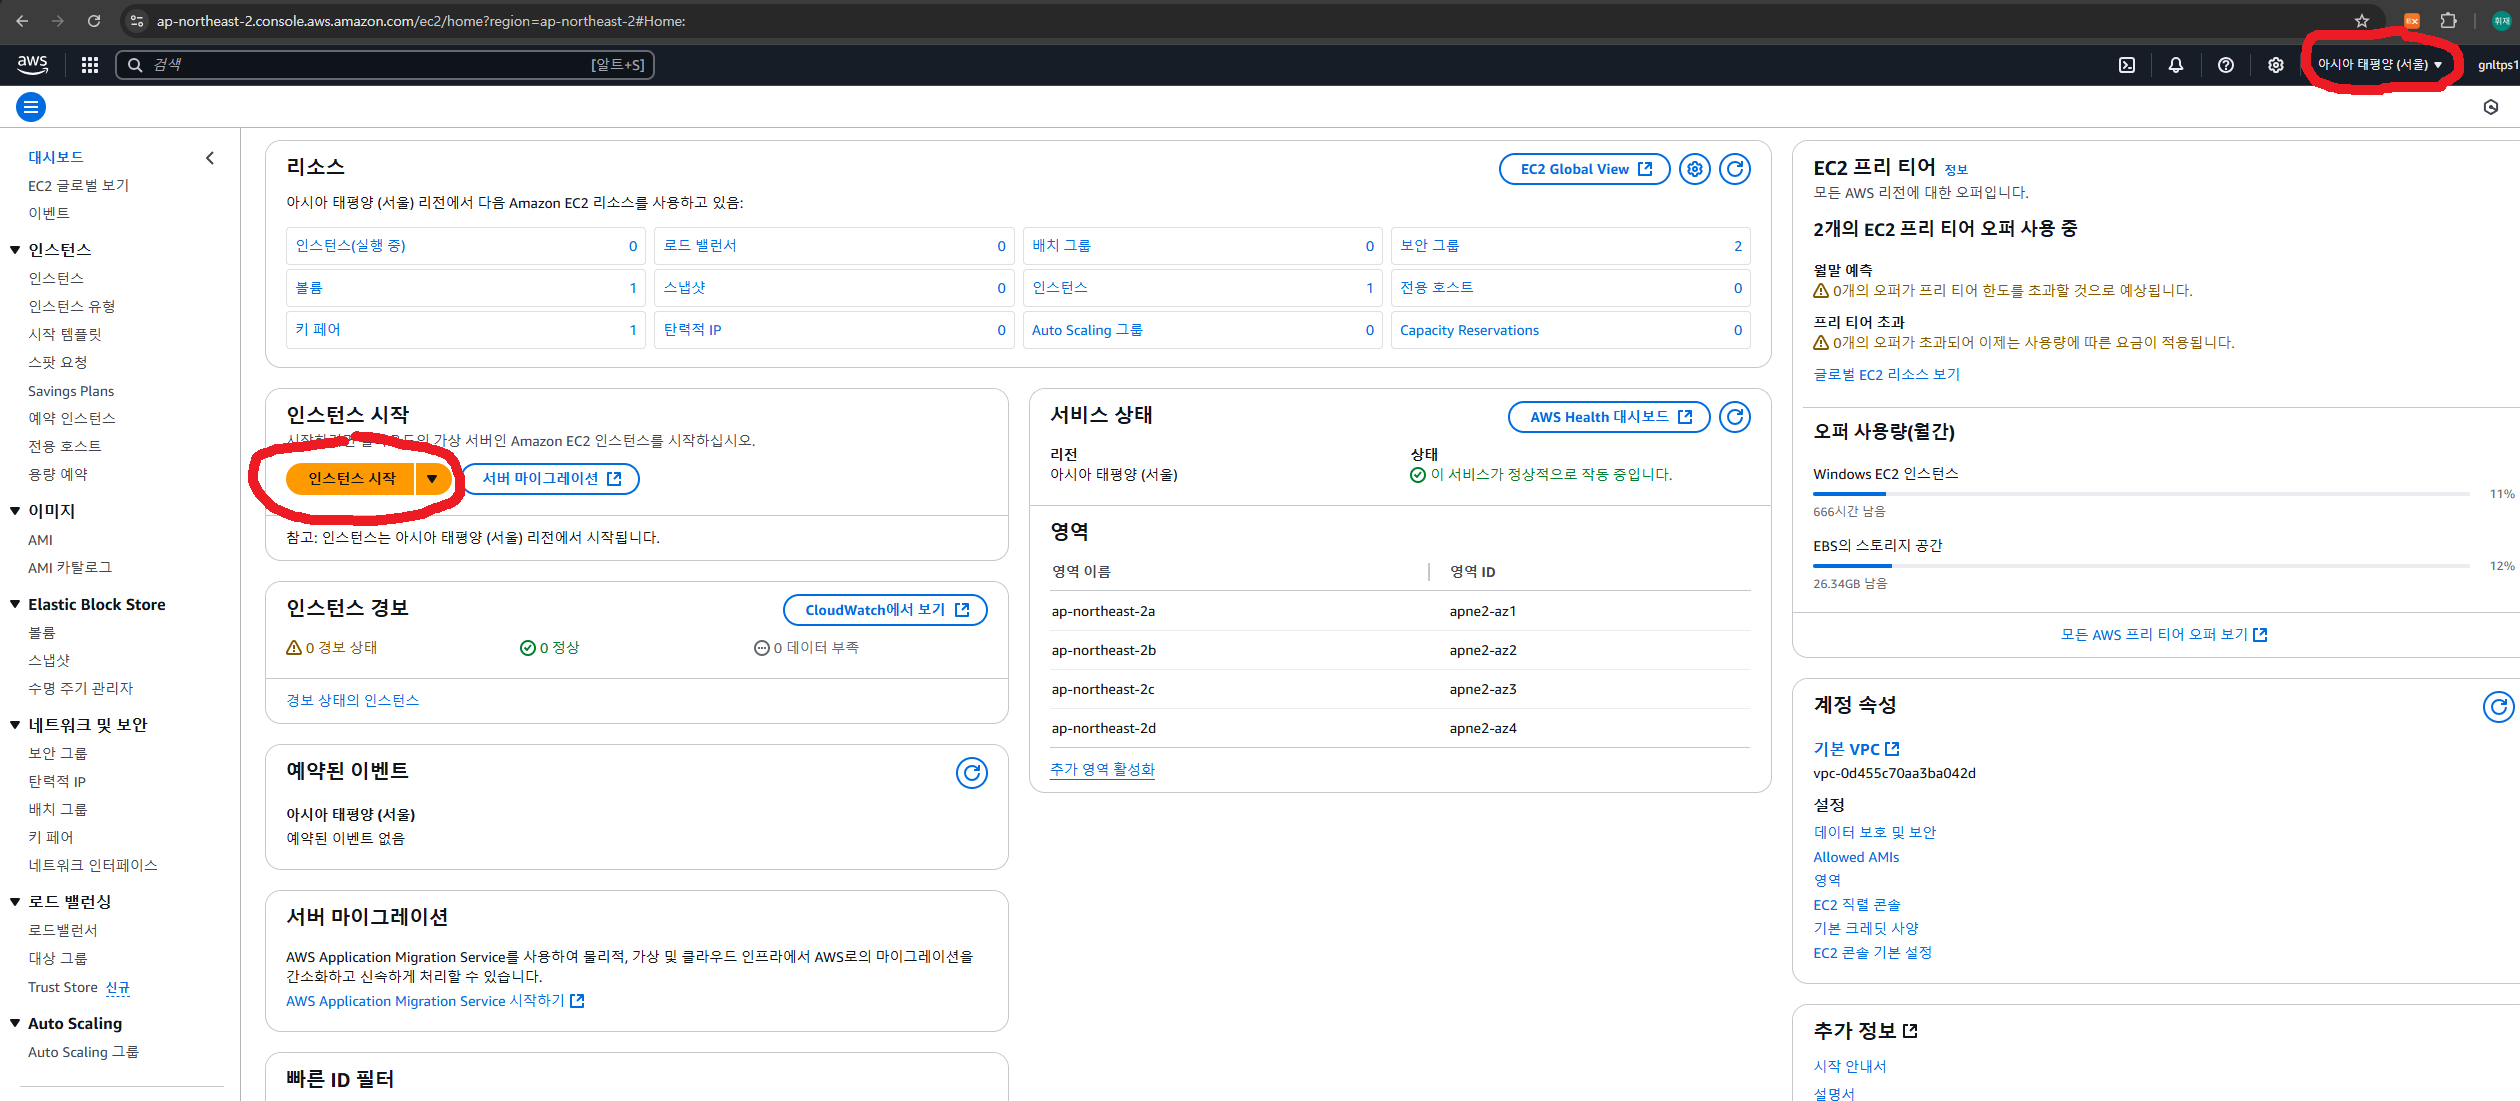Viewport: 2520px width, 1101px height.
Task: Open Allowed AMIs settings link
Action: pos(1856,857)
